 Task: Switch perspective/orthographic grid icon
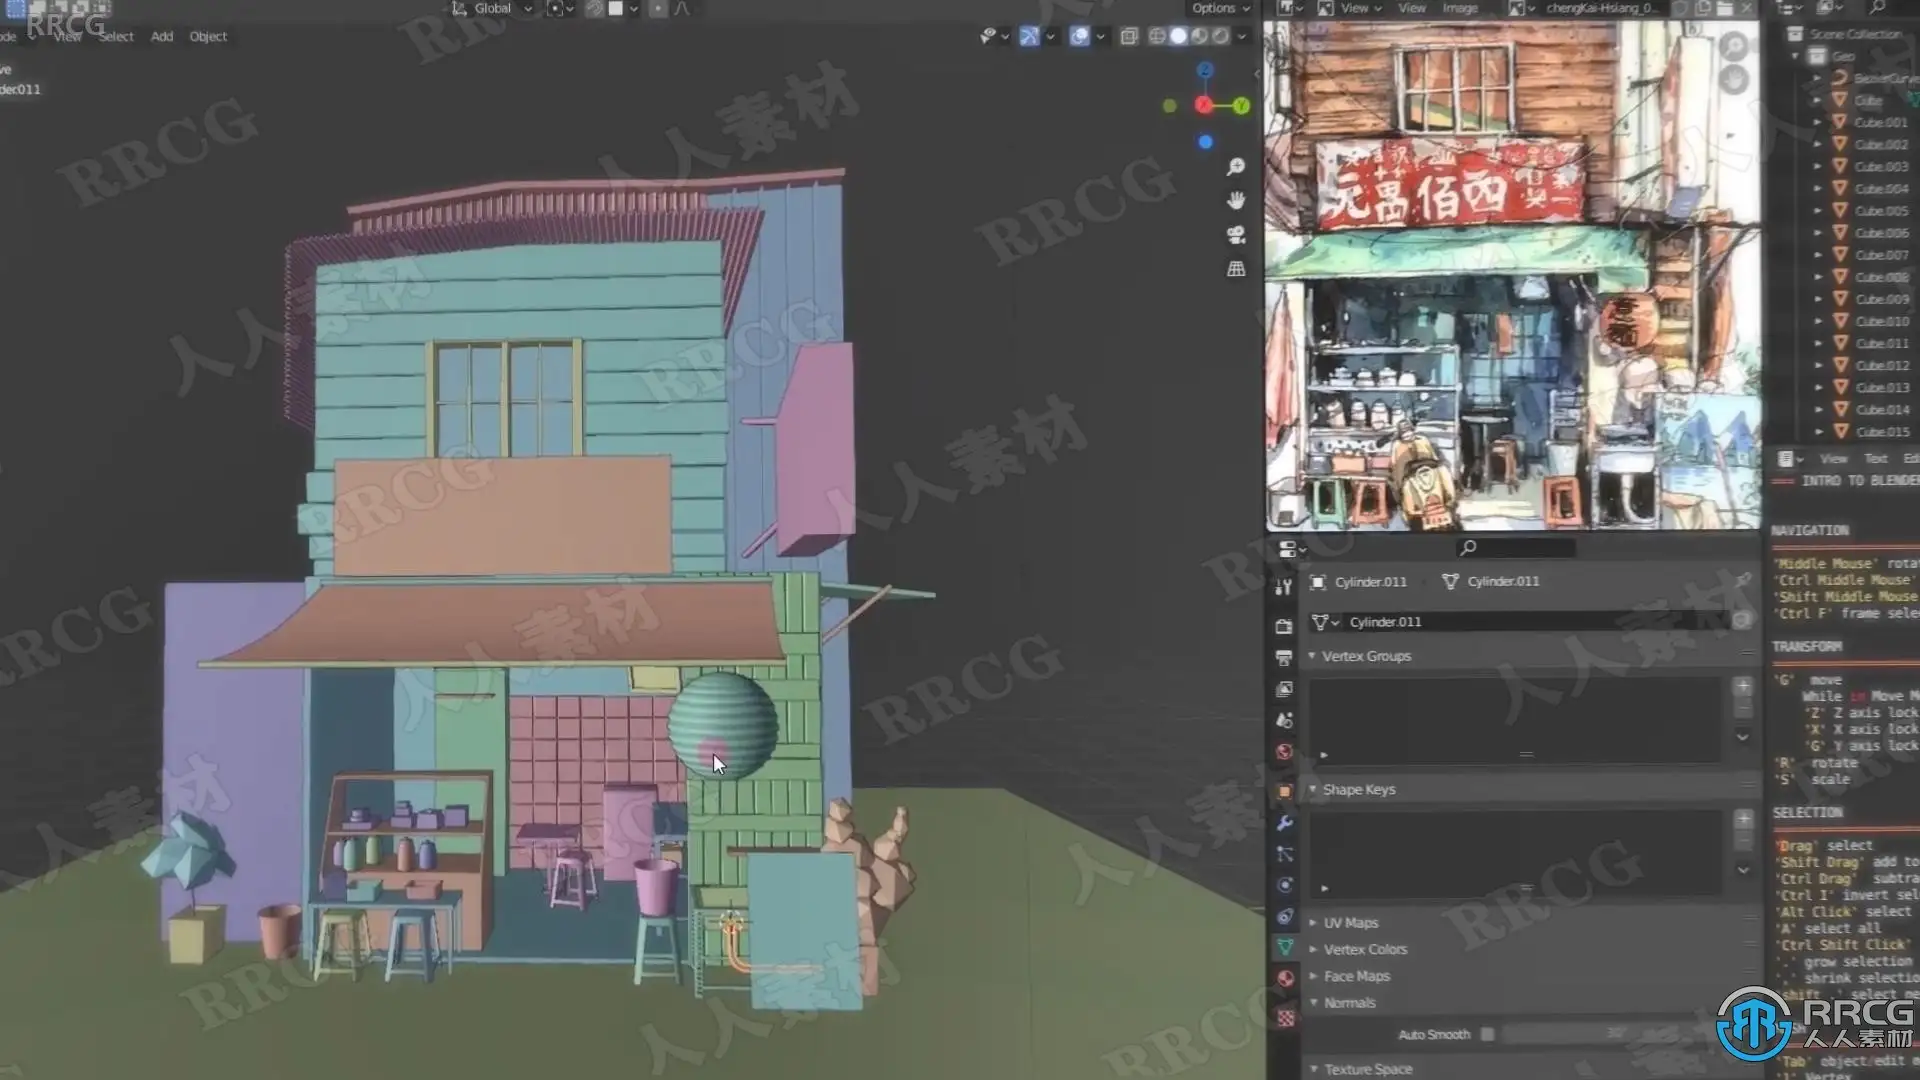click(1236, 269)
